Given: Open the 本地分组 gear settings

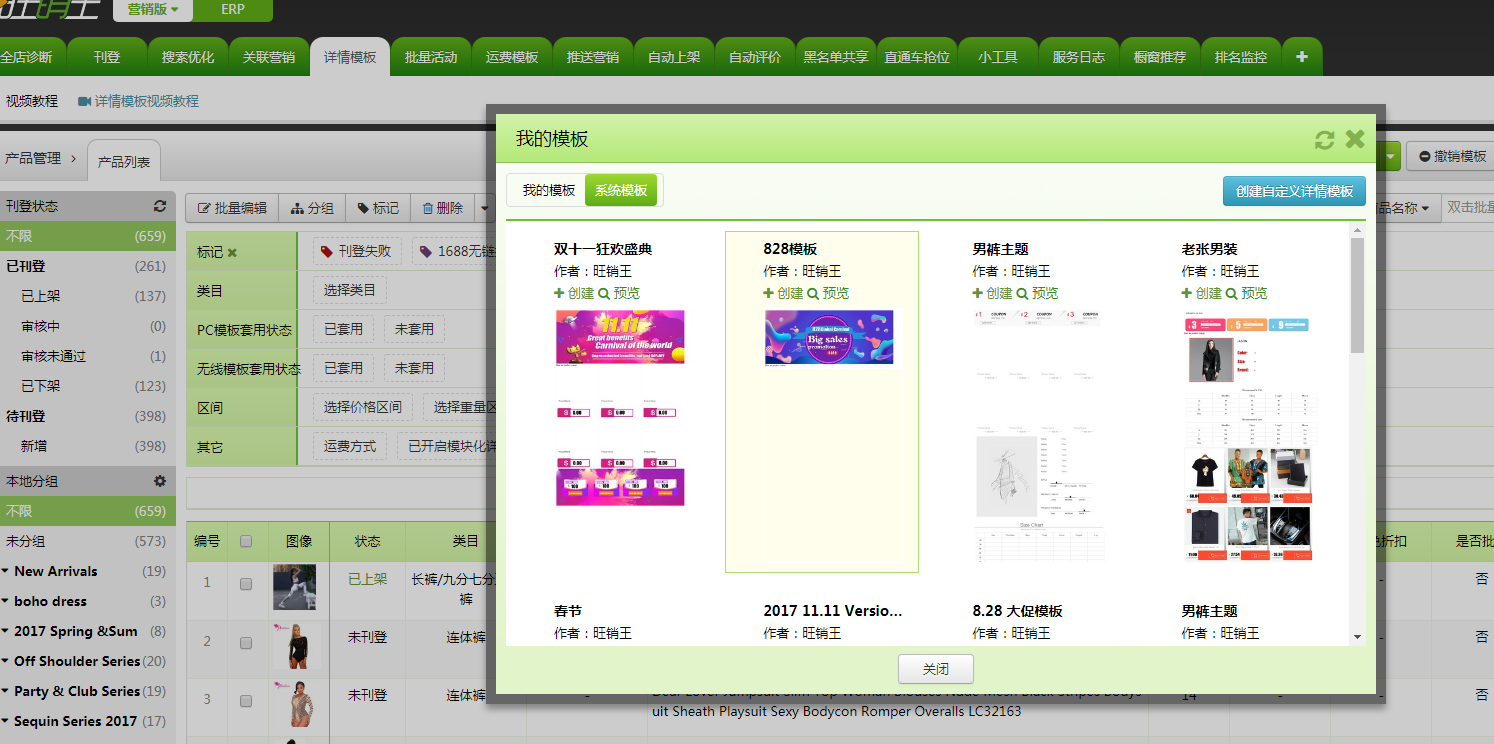Looking at the screenshot, I should (159, 481).
